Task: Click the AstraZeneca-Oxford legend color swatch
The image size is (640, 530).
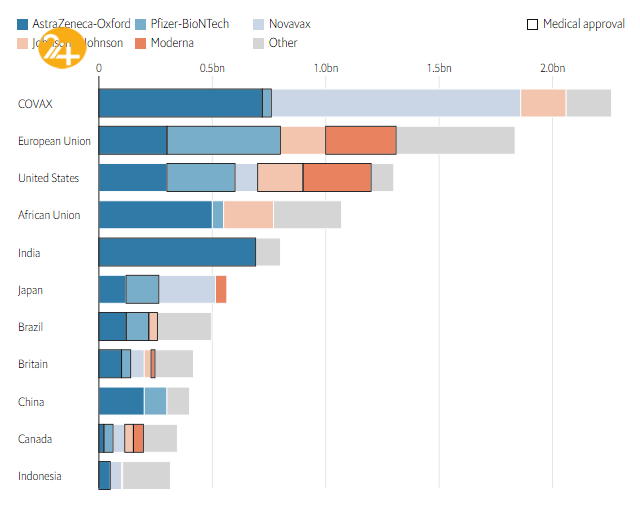Action: (24, 23)
